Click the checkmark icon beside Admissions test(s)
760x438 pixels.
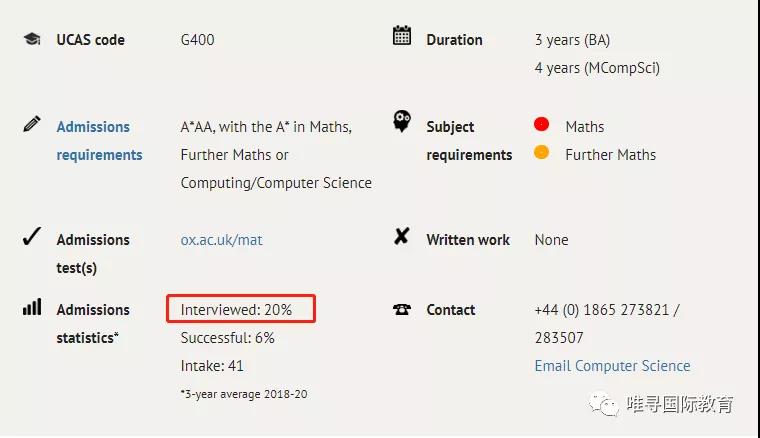[x=32, y=236]
